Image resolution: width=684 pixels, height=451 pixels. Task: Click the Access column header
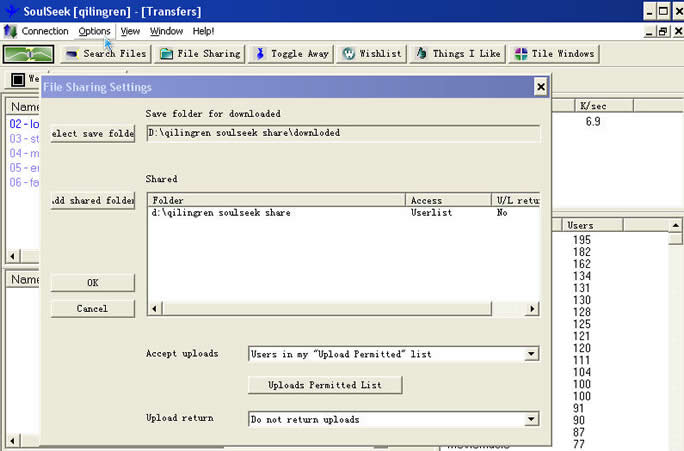[448, 200]
